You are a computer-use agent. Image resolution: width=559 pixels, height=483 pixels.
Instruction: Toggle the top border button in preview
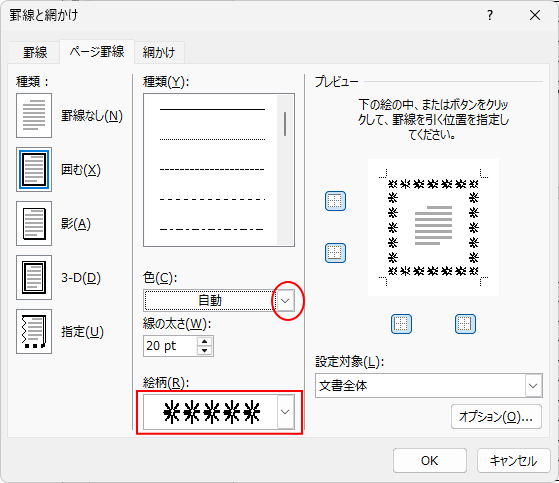[335, 201]
